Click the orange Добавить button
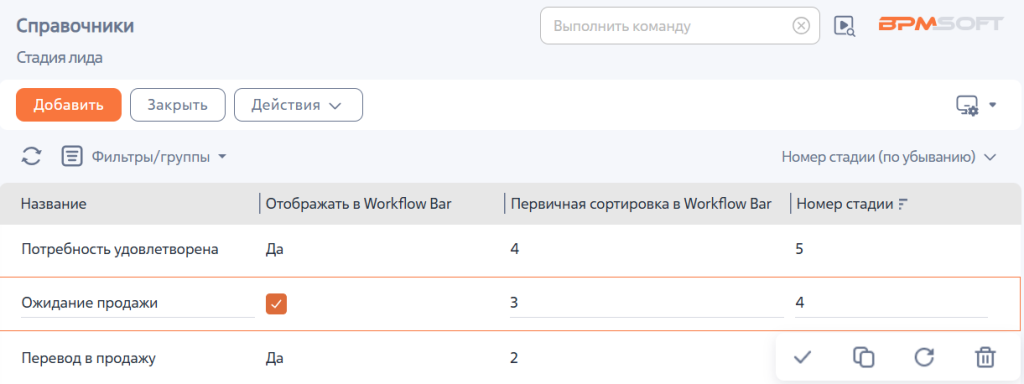 (x=69, y=105)
